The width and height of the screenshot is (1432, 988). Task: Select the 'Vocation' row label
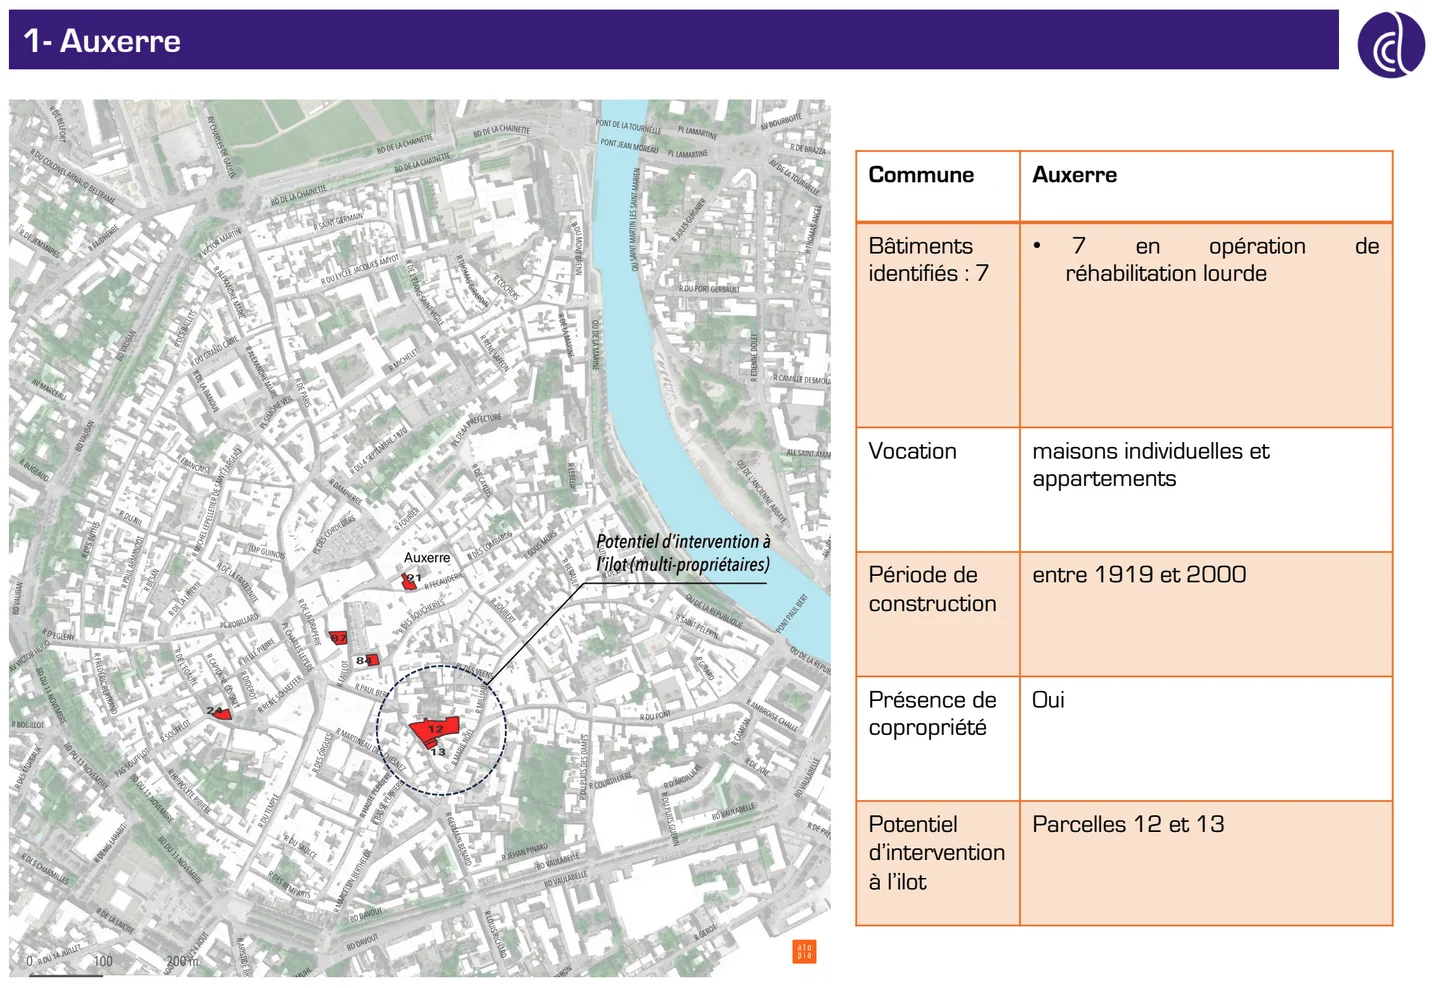coord(912,451)
